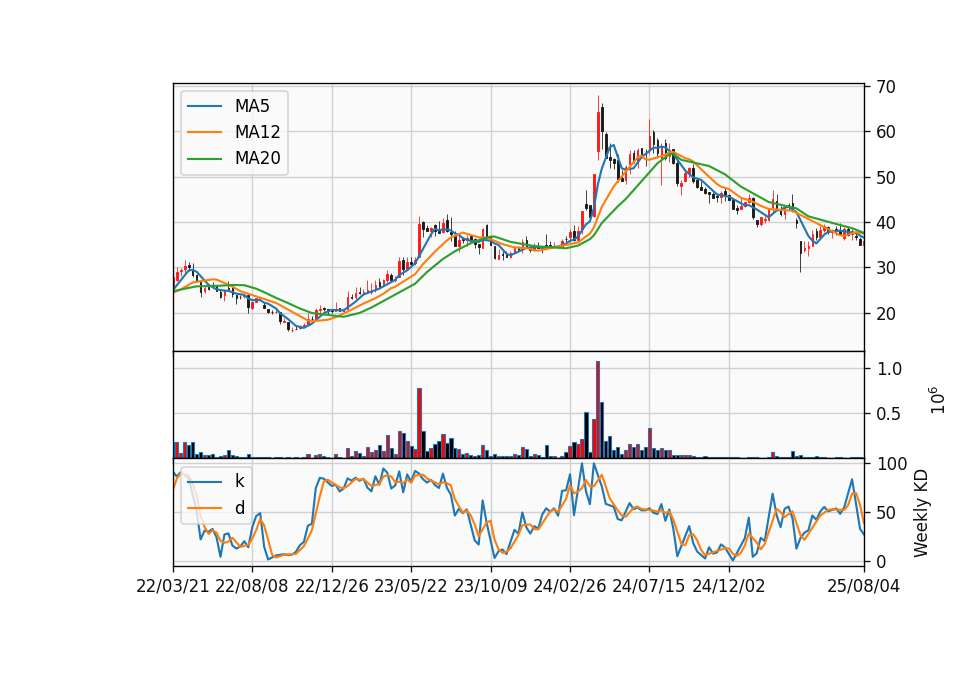960x690 pixels.
Task: Click the MA20 legend label
Action: click(x=257, y=159)
